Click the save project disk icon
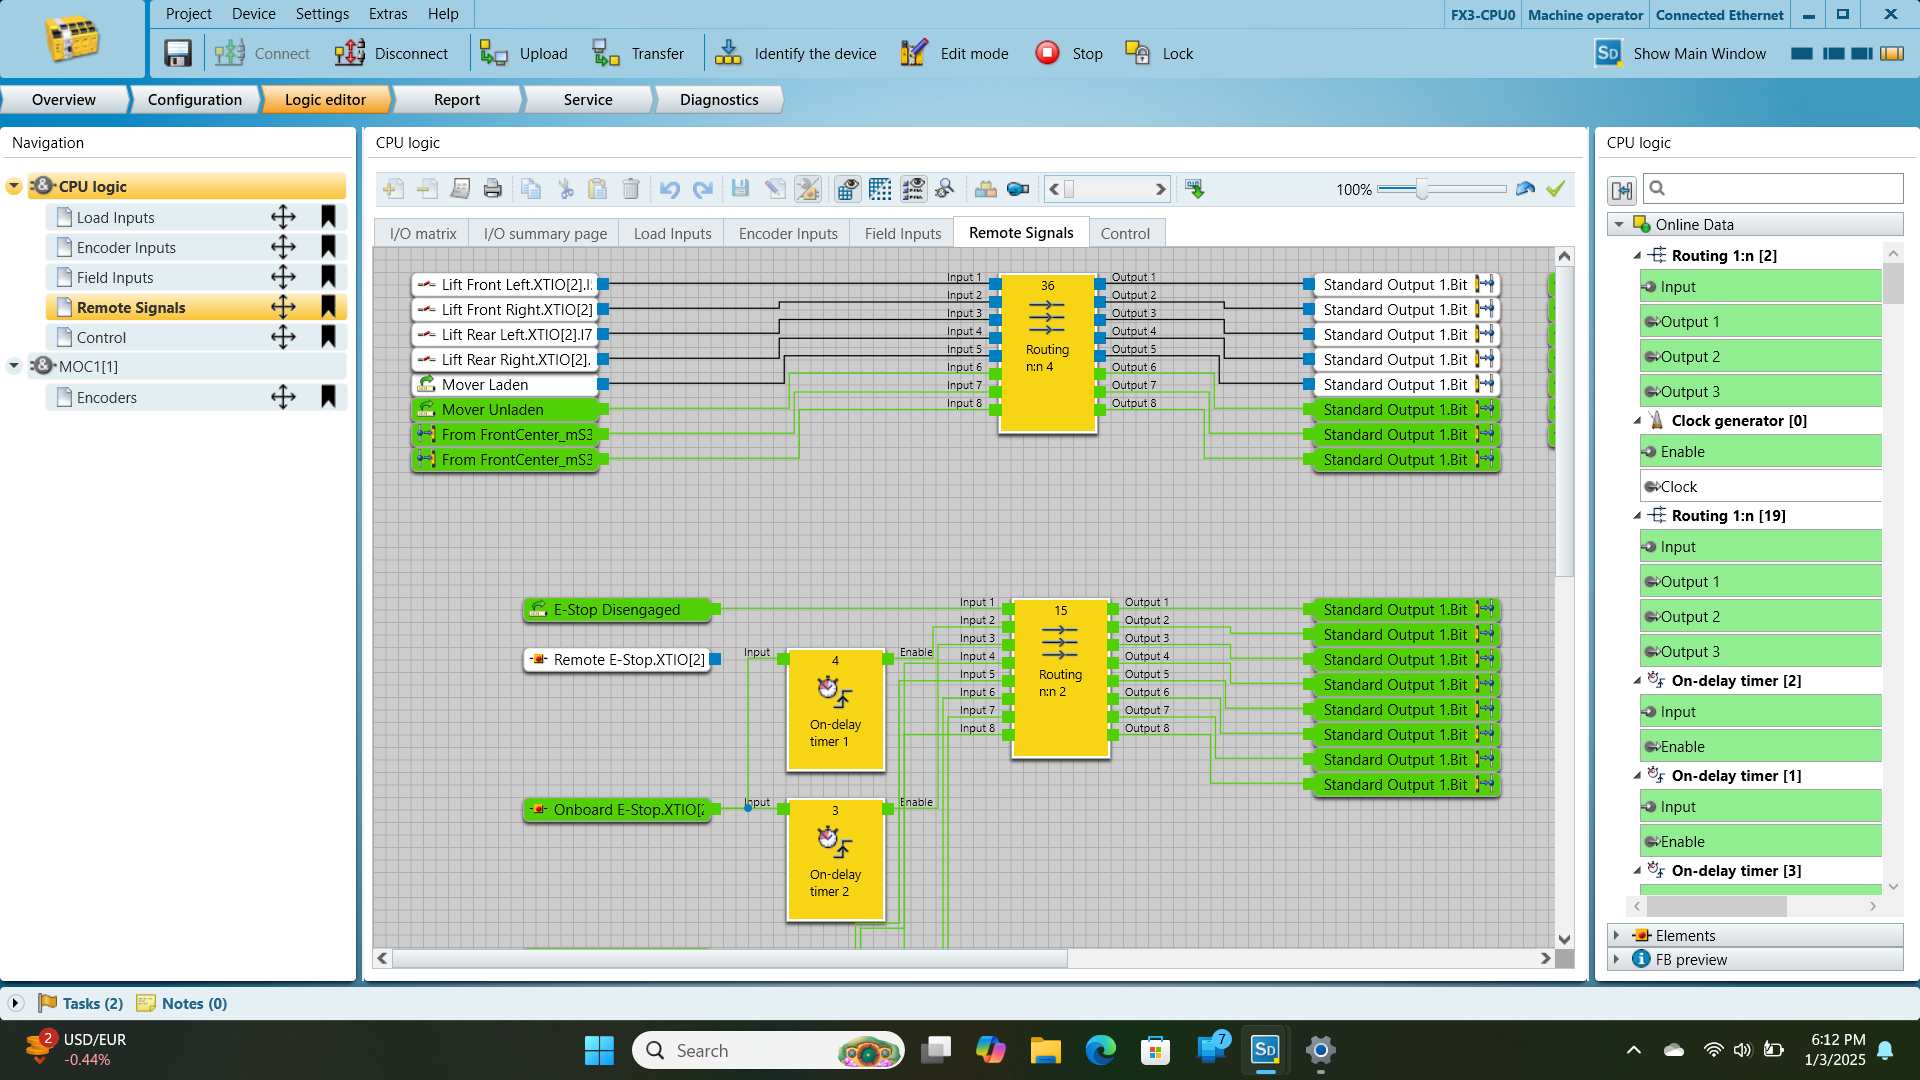The height and width of the screenshot is (1080, 1920). click(178, 53)
